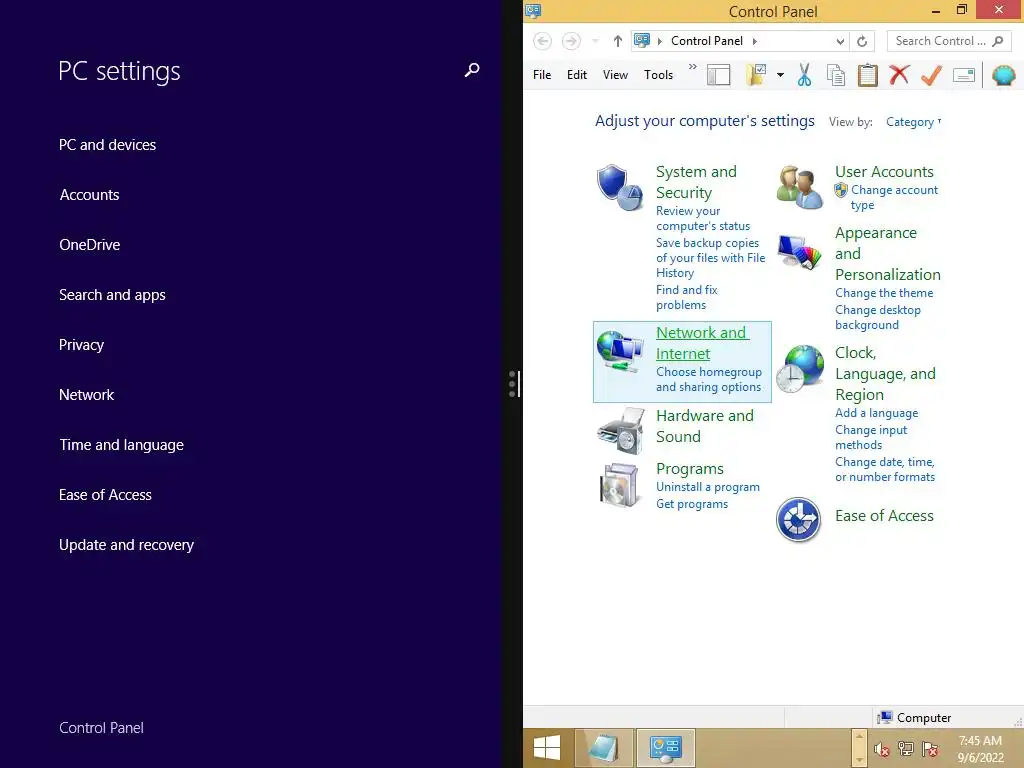
Task: Click the Copy toolbar icon
Action: coord(836,75)
